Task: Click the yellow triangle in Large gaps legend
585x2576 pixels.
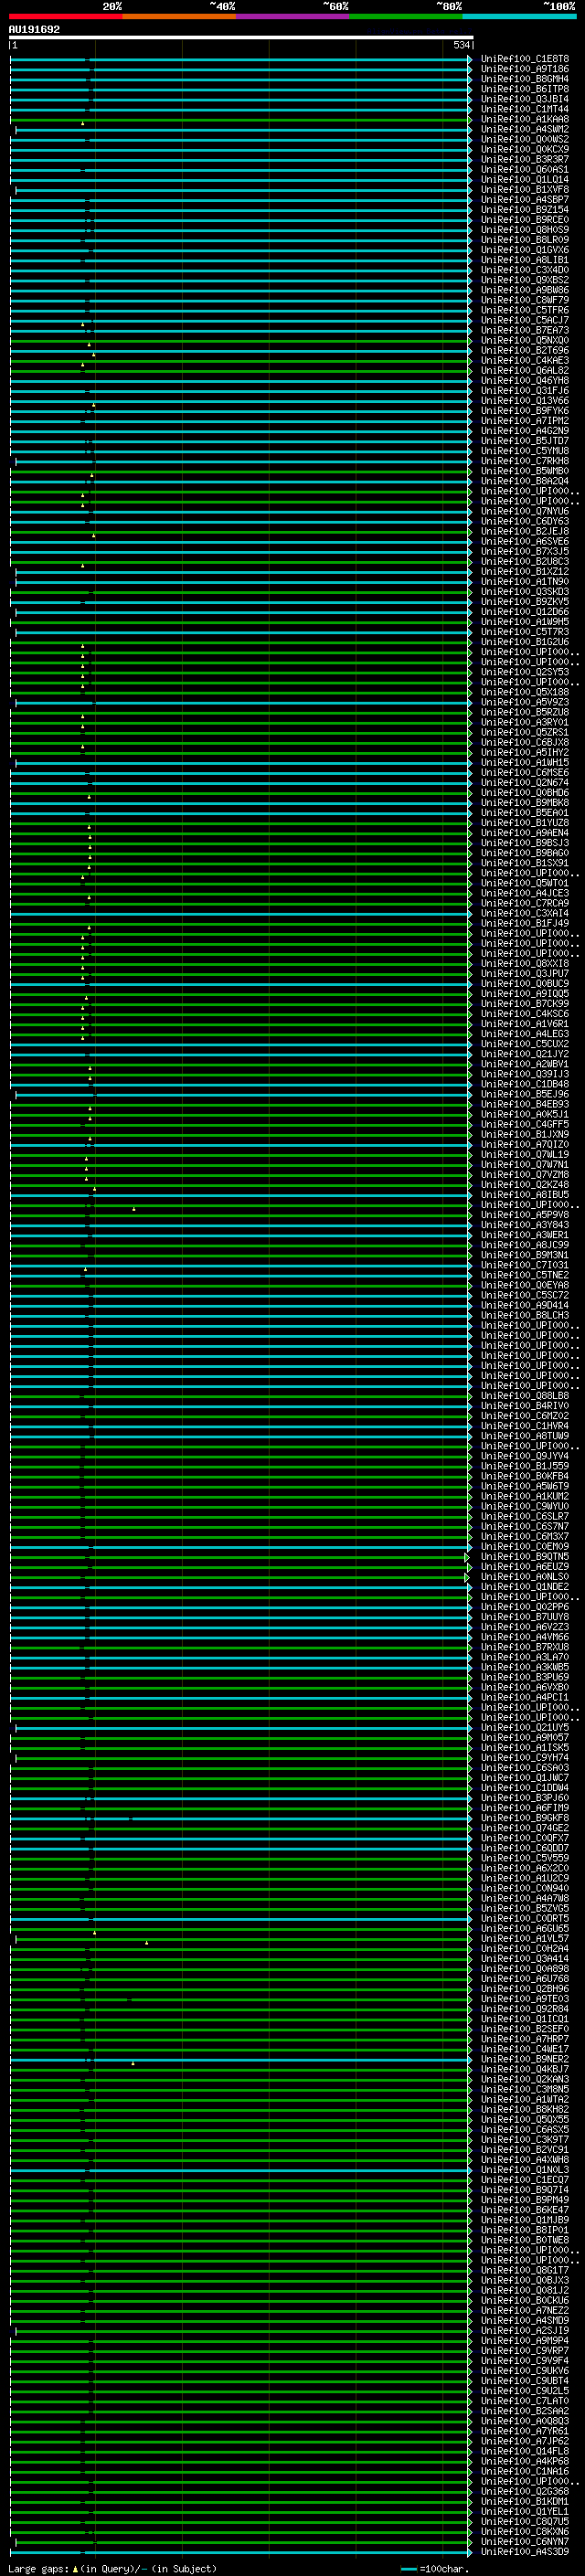Action: click(x=75, y=2568)
